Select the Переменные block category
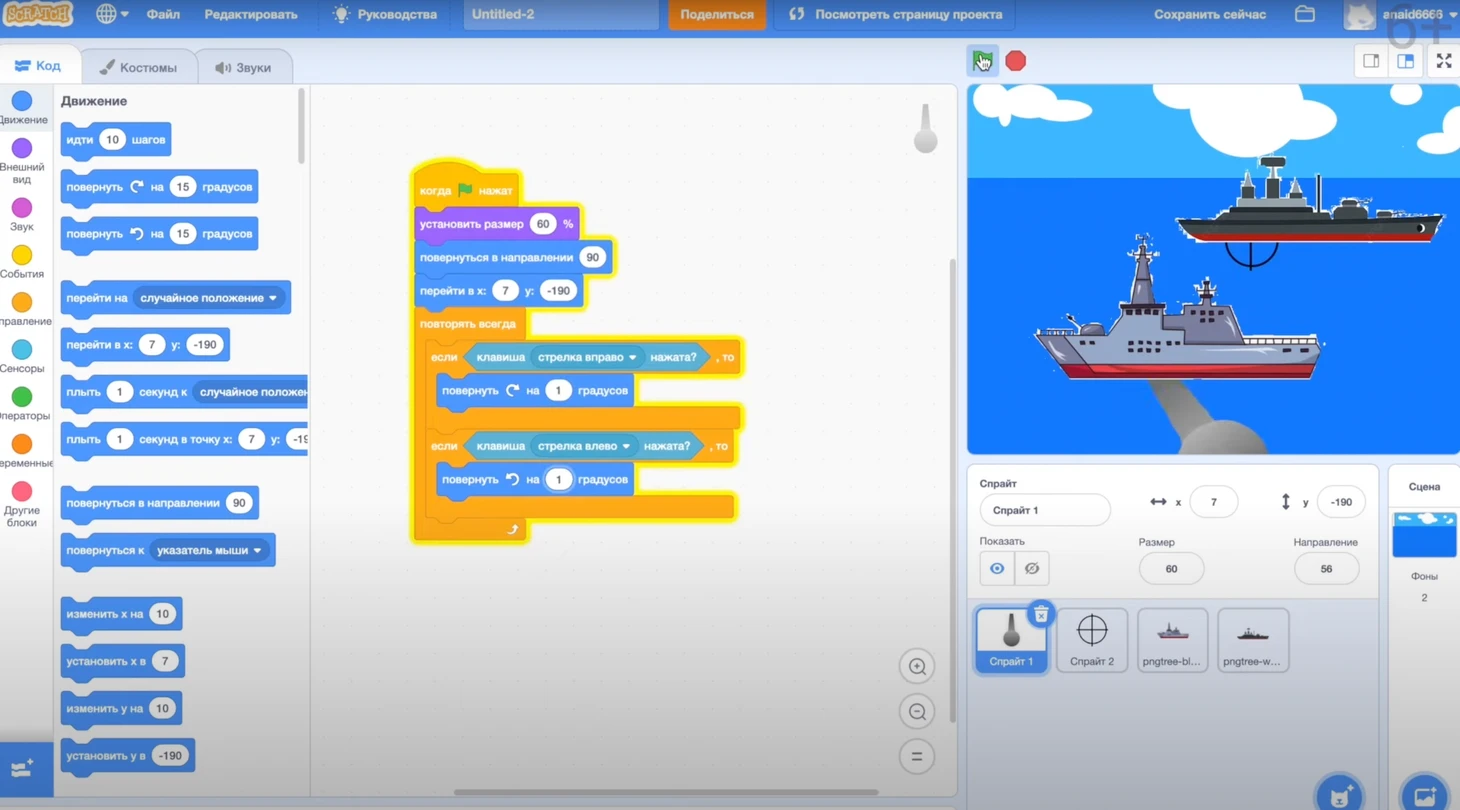 (x=22, y=451)
